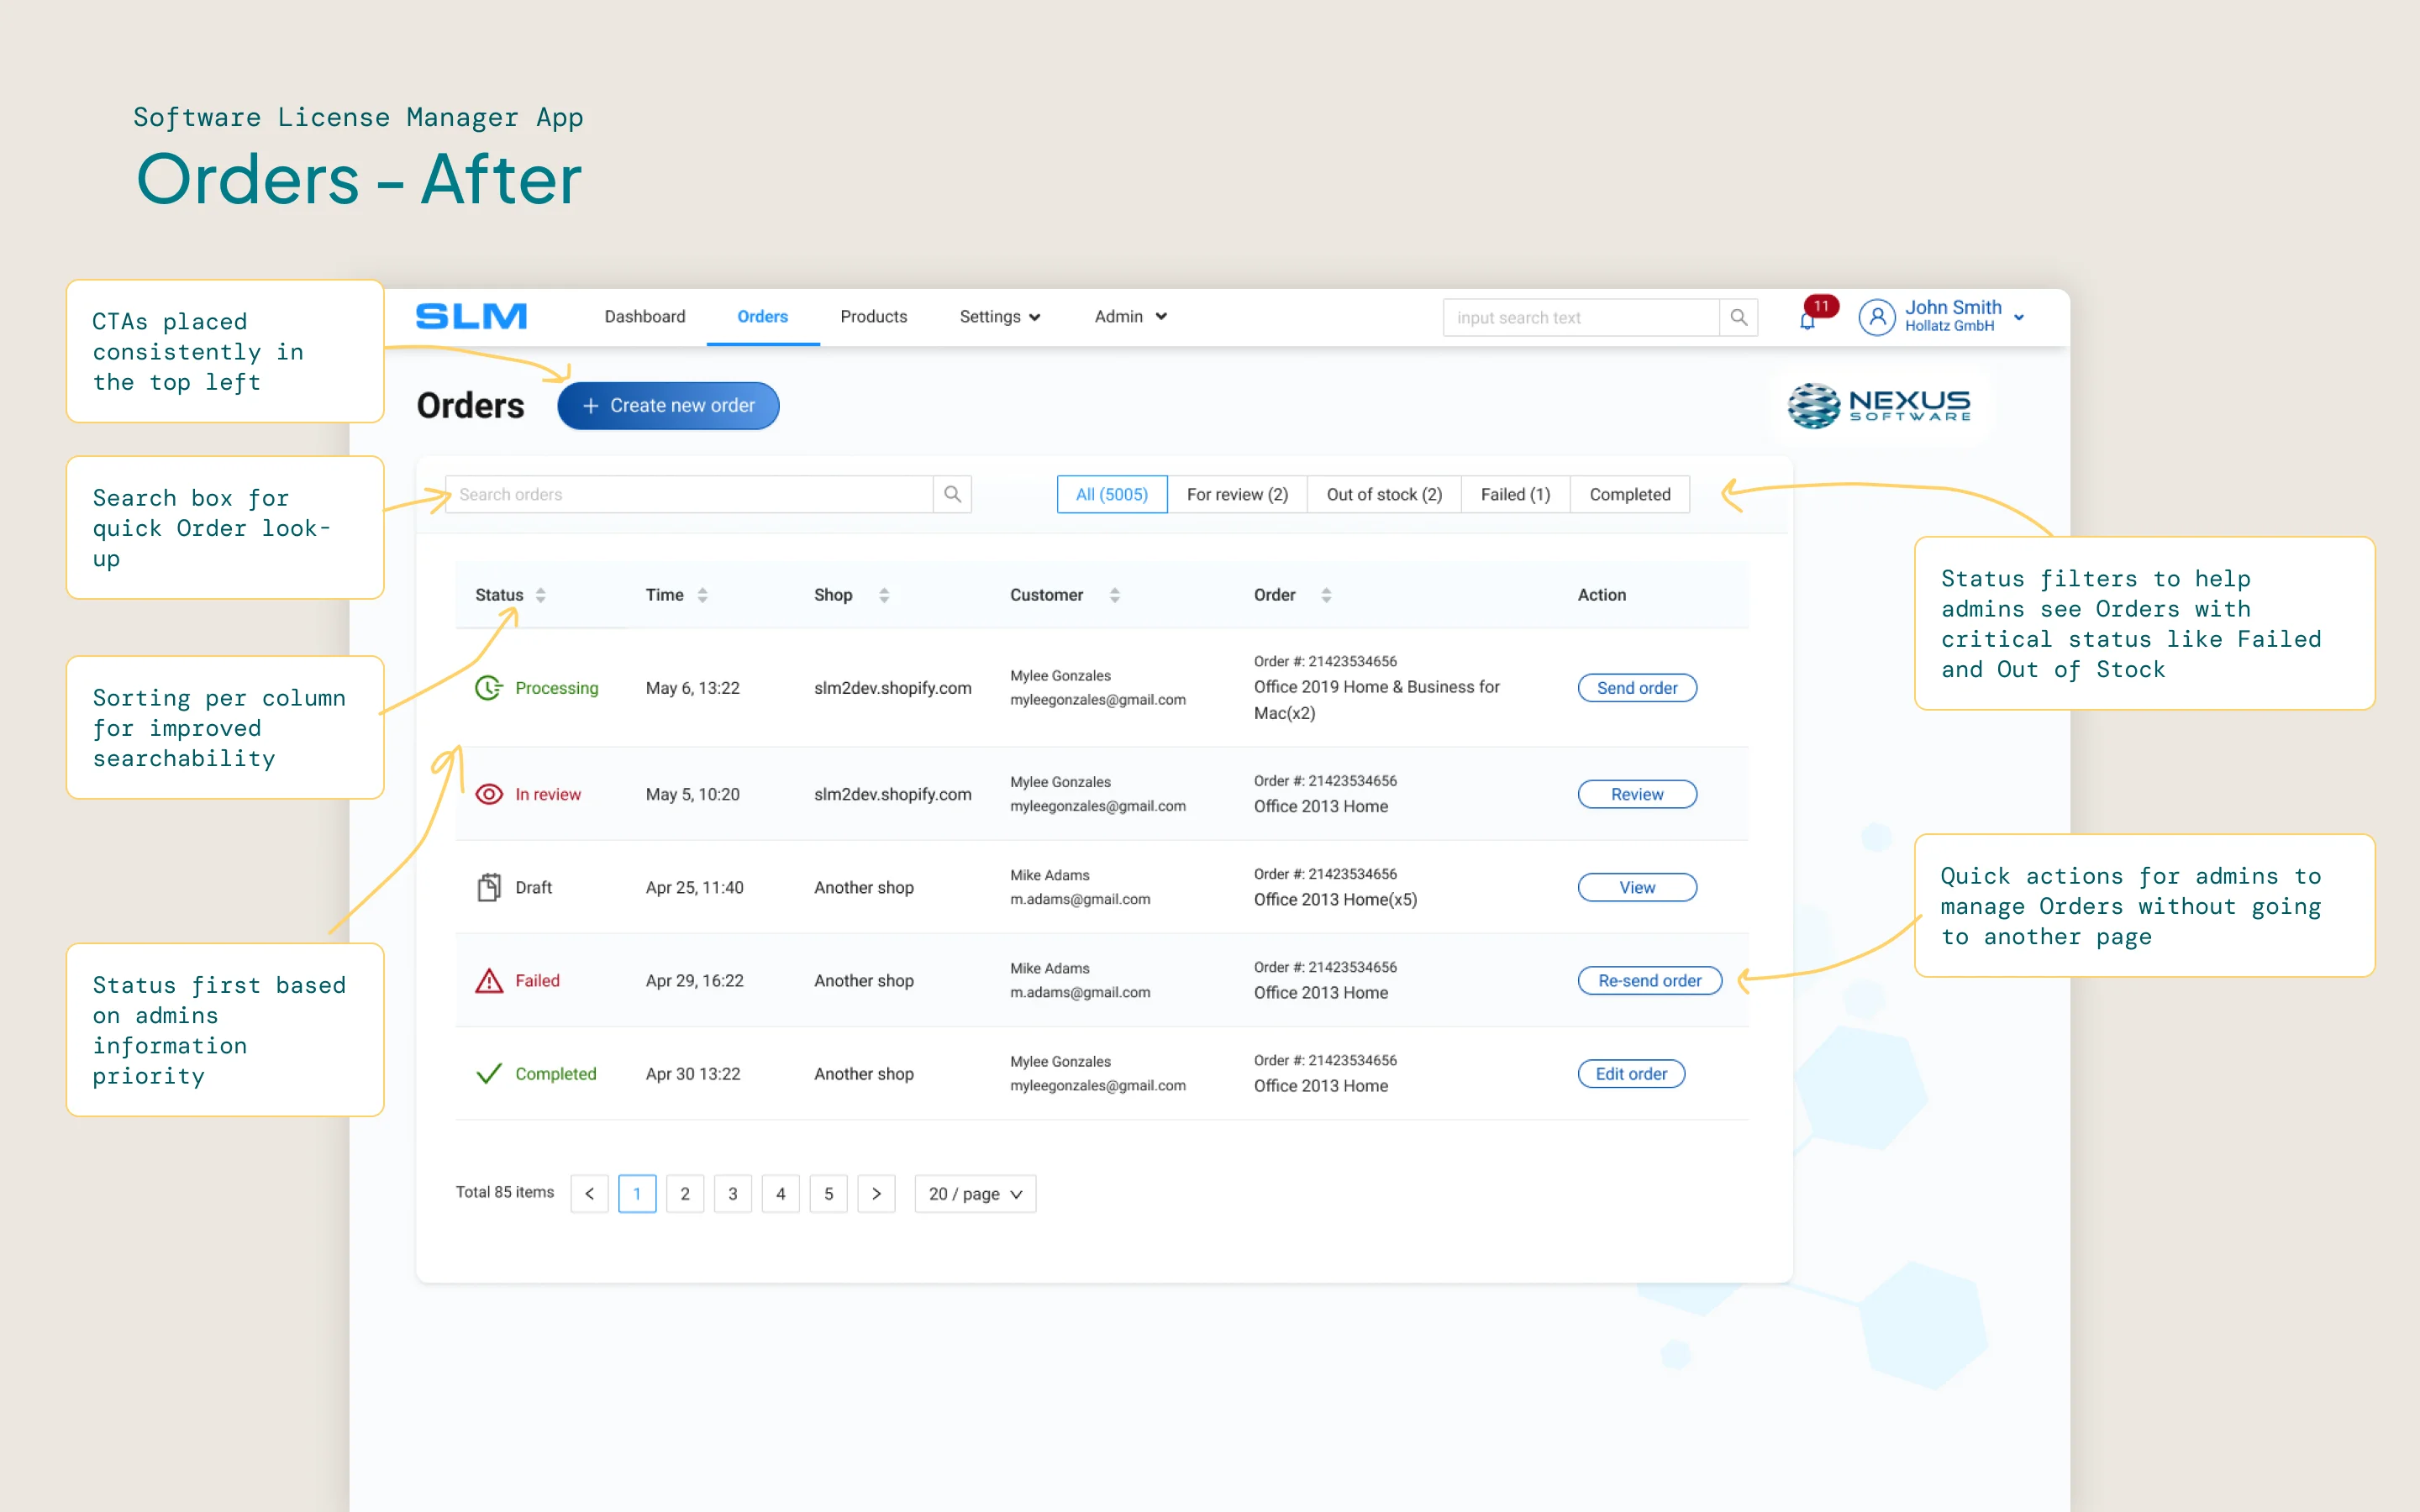Click order Office 2019 Home & Business for Mac
Screen dimensions: 2420x1512
(x=1377, y=700)
